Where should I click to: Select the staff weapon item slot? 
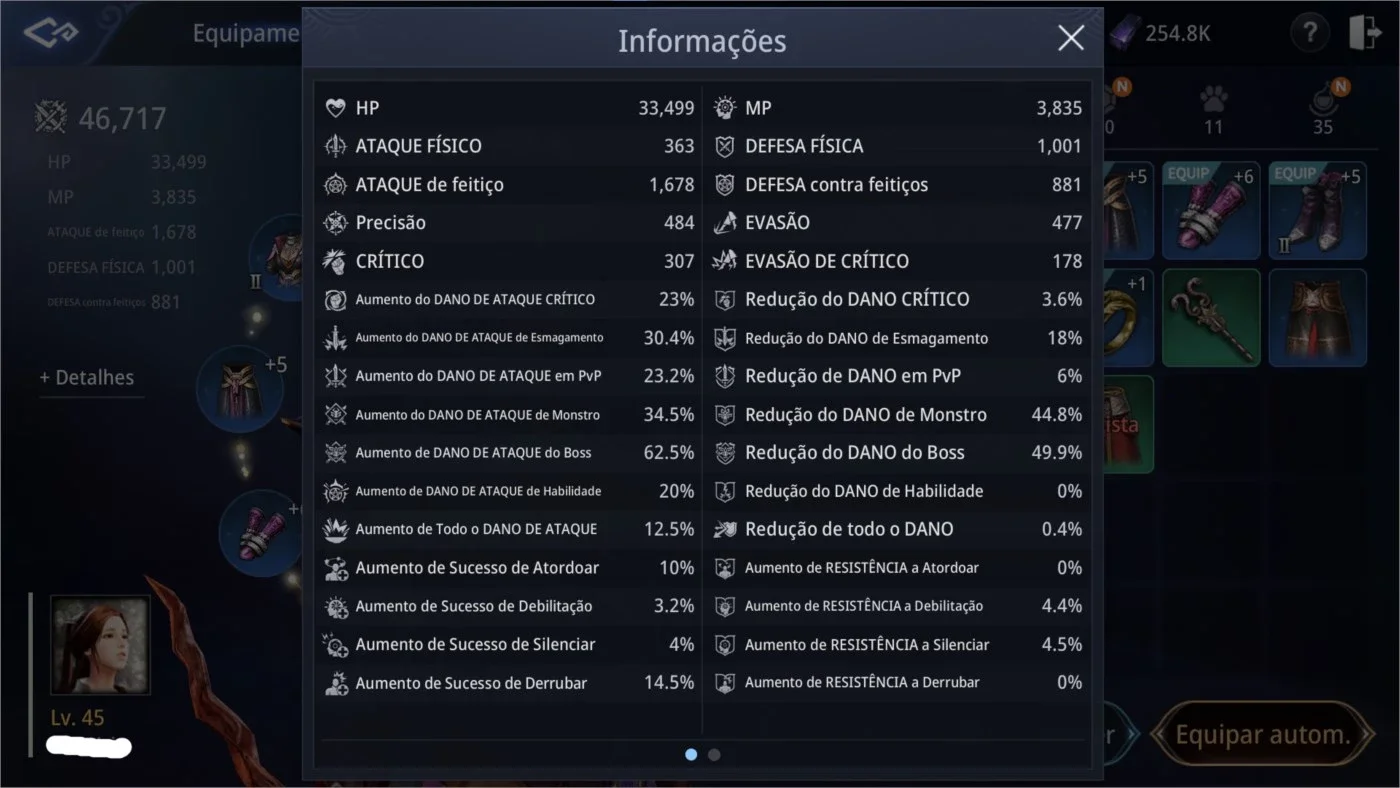(x=1210, y=318)
